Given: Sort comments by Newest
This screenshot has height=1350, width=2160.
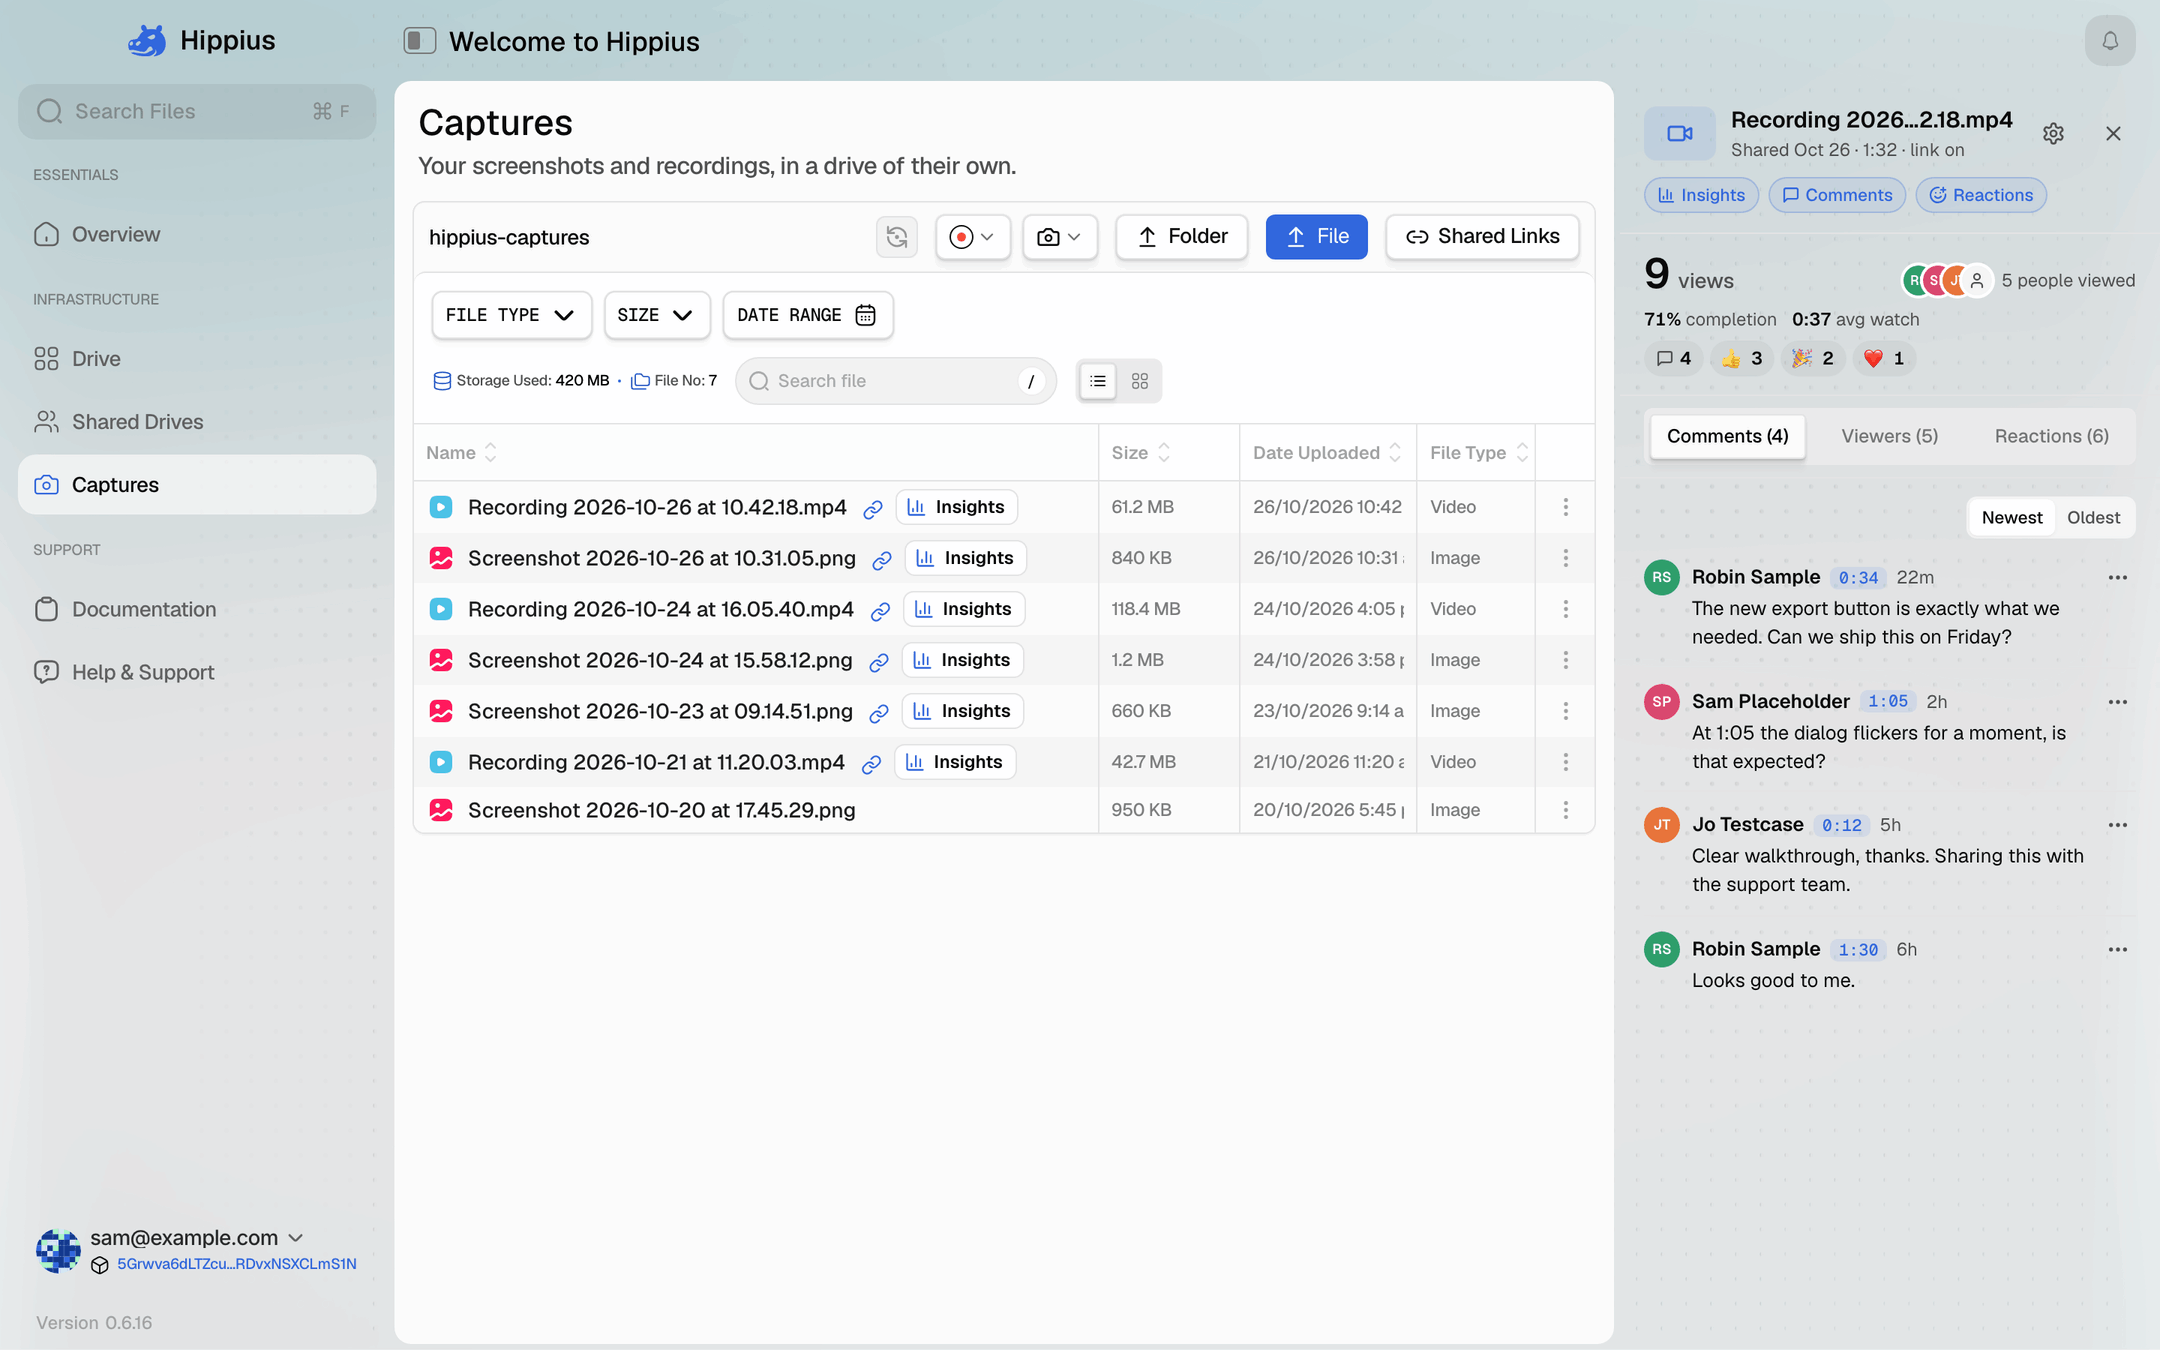Looking at the screenshot, I should coord(2012,518).
